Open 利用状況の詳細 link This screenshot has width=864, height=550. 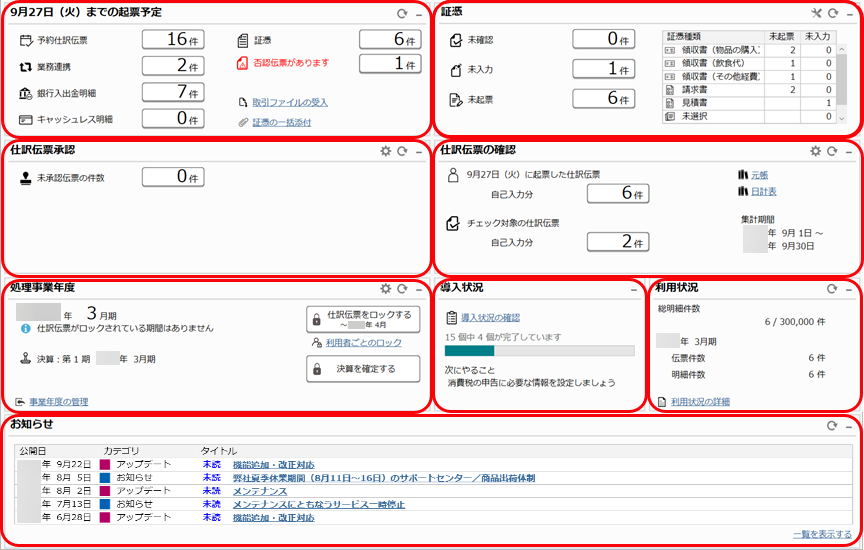[700, 402]
